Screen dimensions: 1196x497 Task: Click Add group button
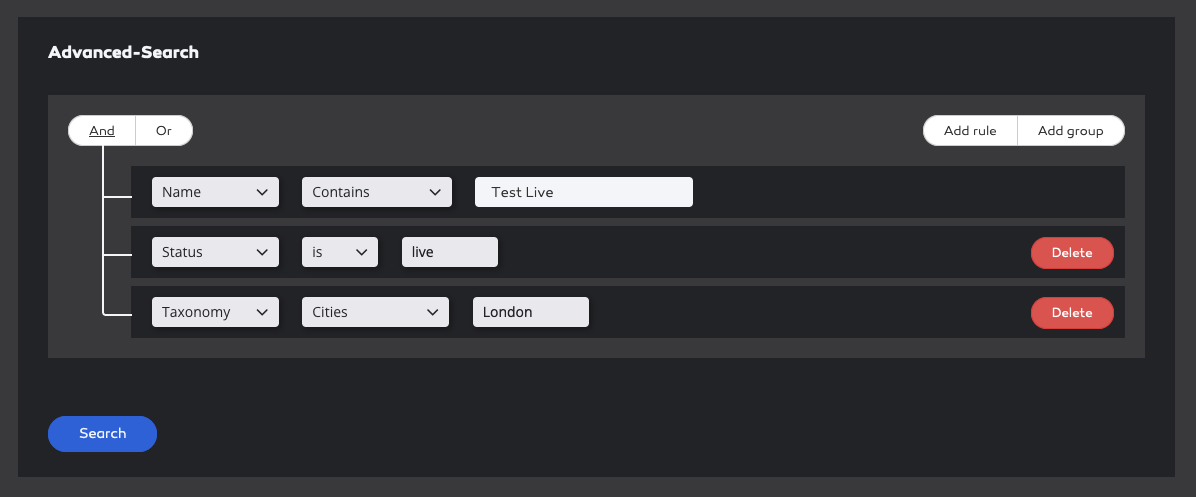(1071, 130)
